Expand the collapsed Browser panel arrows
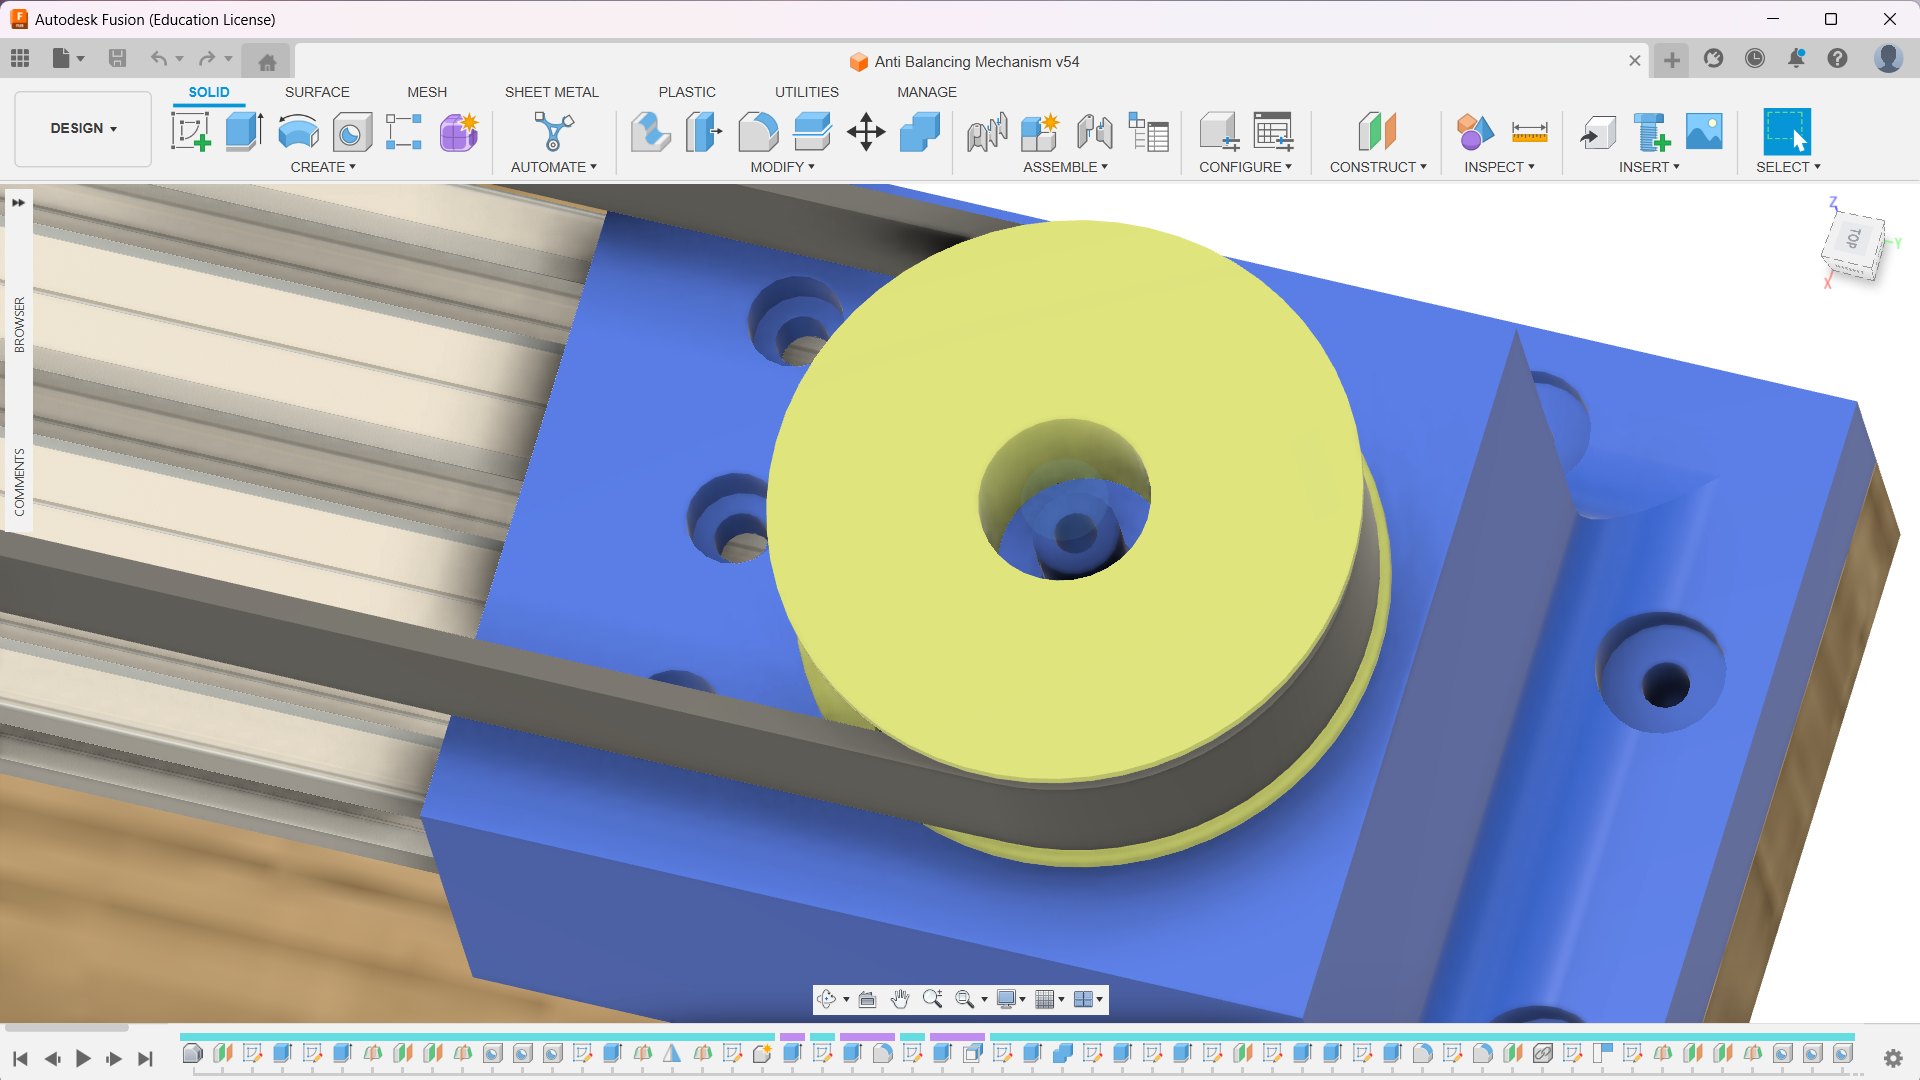1920x1080 pixels. point(18,203)
